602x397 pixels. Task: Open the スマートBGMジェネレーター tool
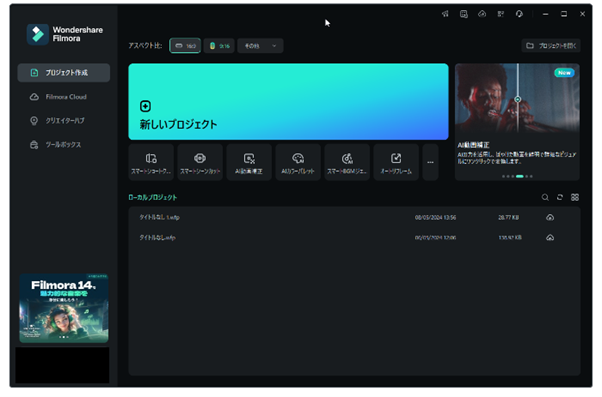click(347, 162)
